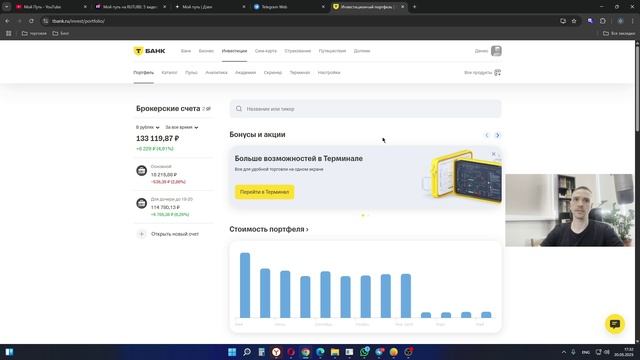Click the magnifier icon in the search field

coord(239,109)
